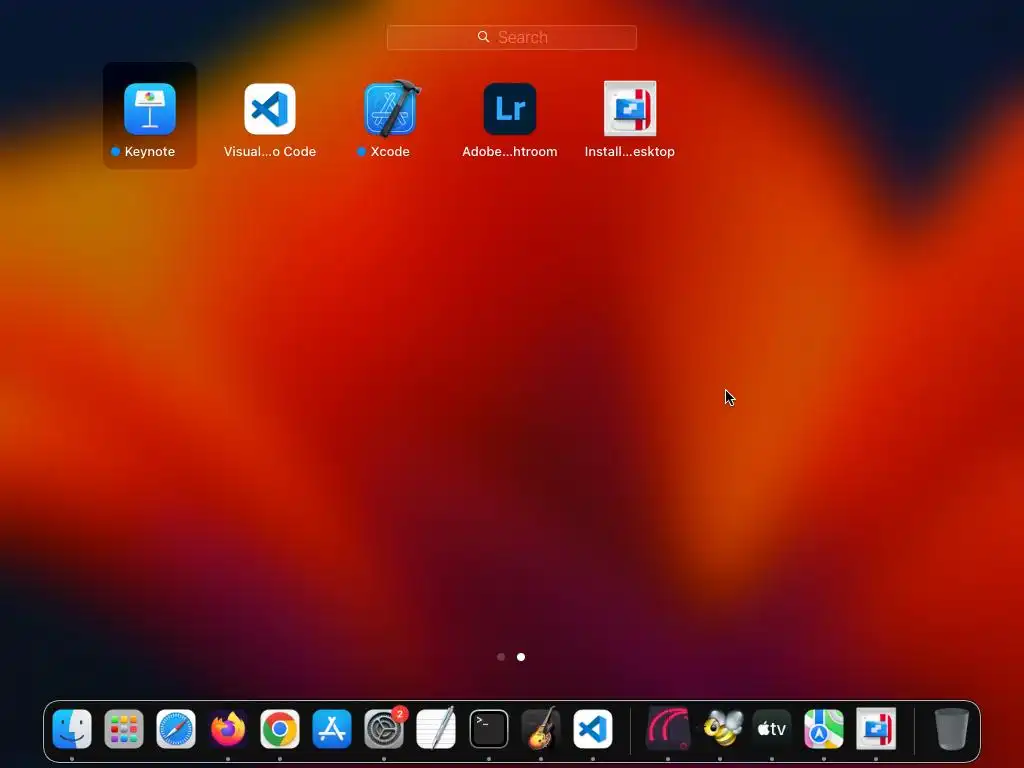The height and width of the screenshot is (768, 1024).
Task: Open Xcode app icon in Launchpad
Action: click(x=391, y=108)
